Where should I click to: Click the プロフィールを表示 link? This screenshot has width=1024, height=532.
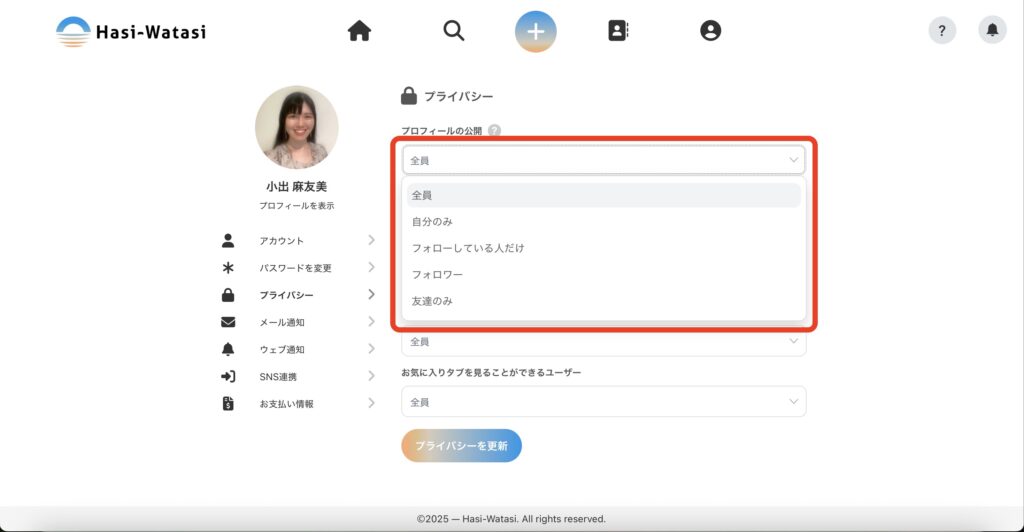297,206
